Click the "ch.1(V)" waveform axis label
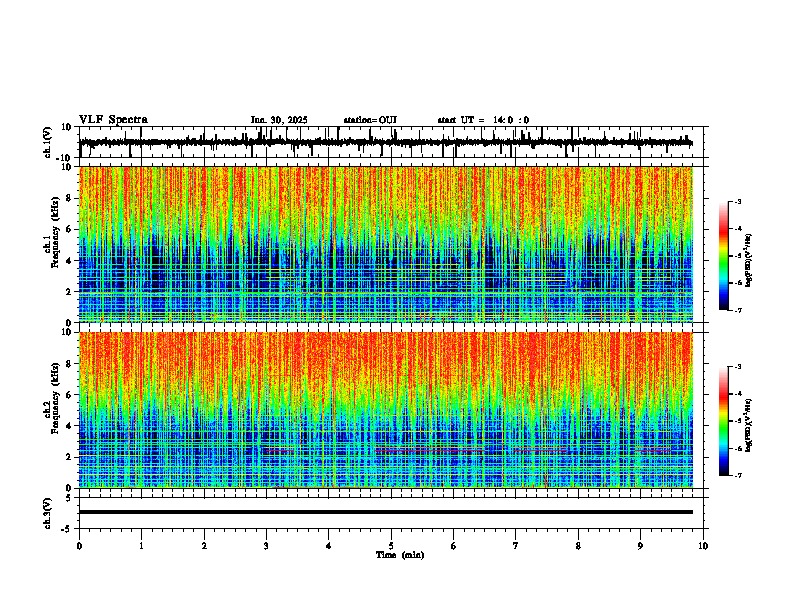This screenshot has width=792, height=612. (48, 142)
